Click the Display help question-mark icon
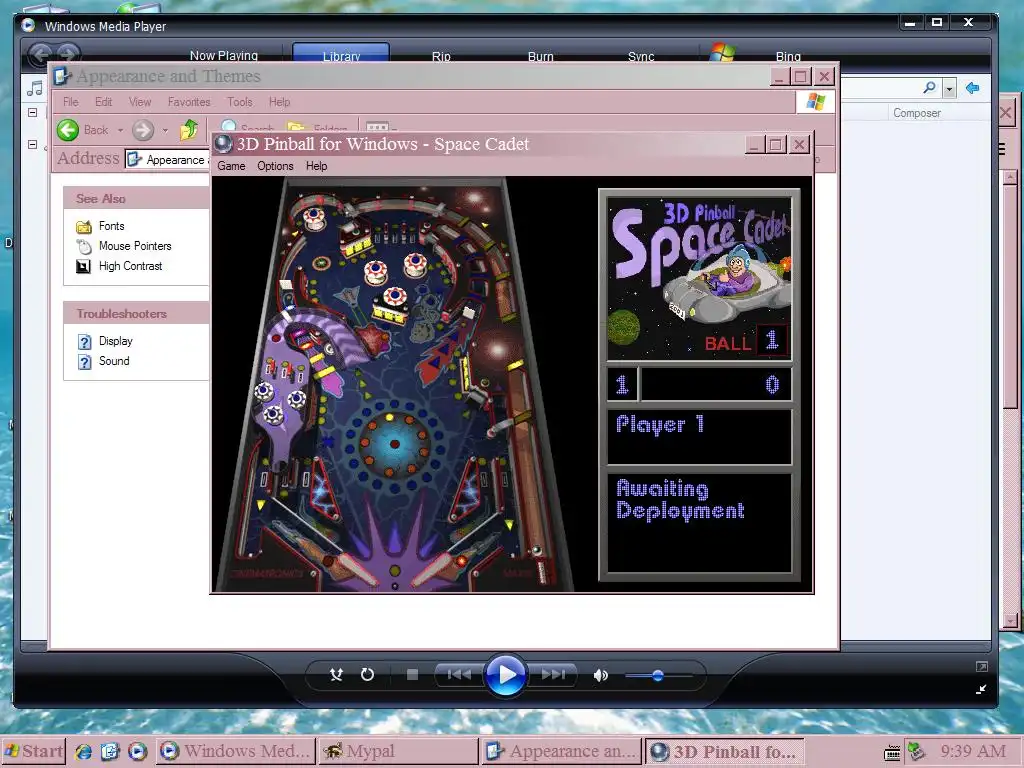The width and height of the screenshot is (1024, 768). tap(84, 342)
